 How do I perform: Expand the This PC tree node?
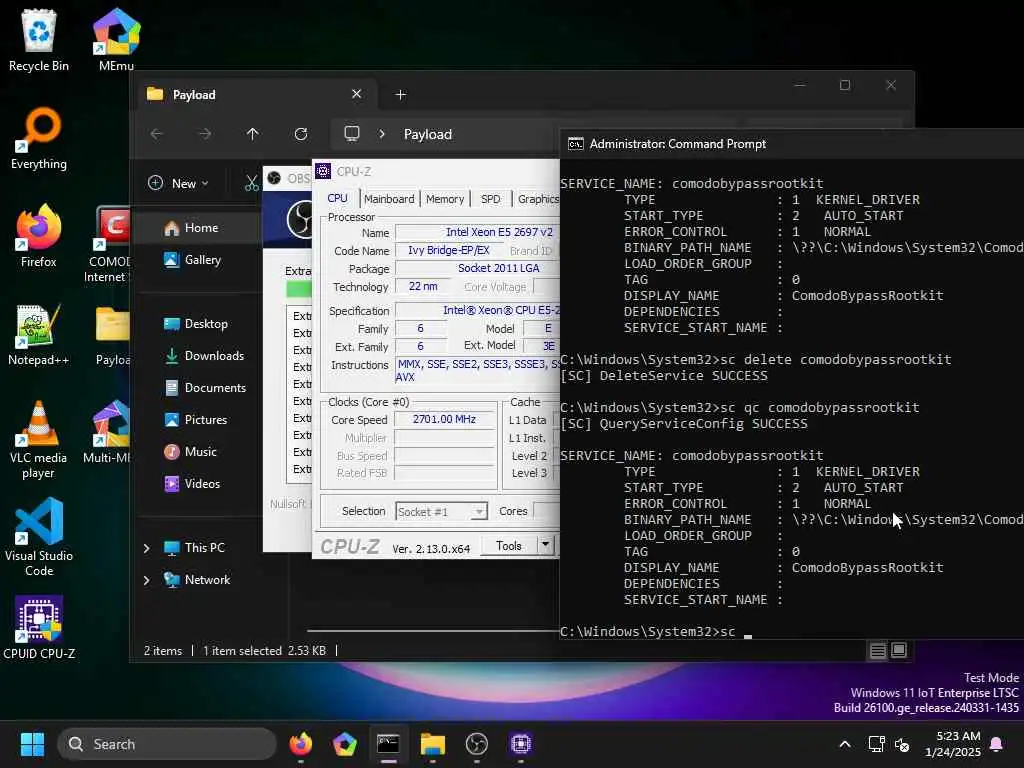[147, 548]
